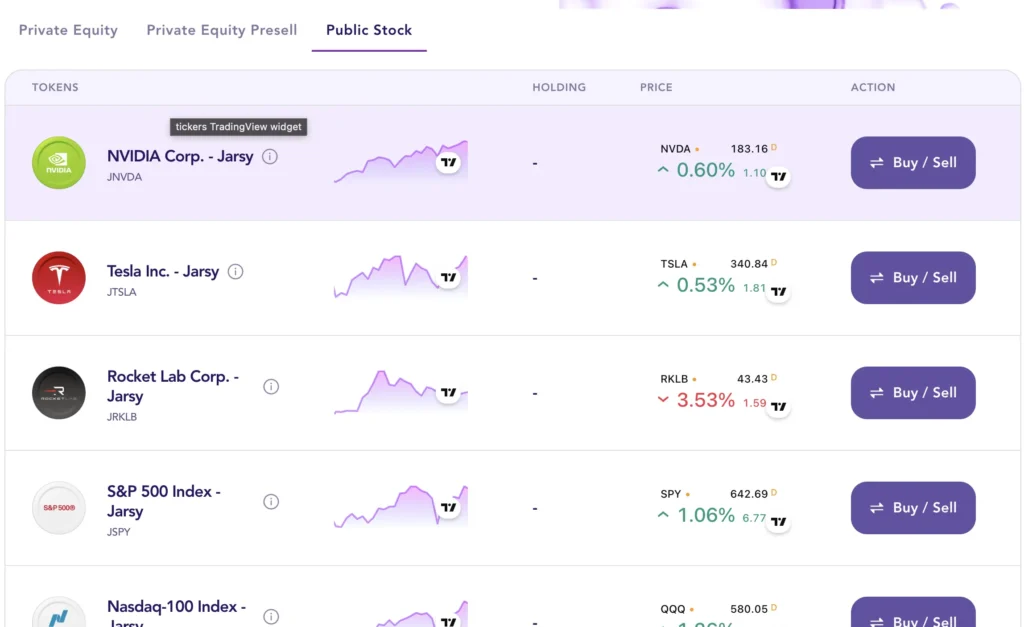Click Buy / Sell for S&P 500 Index
Image resolution: width=1024 pixels, height=627 pixels.
pos(913,507)
